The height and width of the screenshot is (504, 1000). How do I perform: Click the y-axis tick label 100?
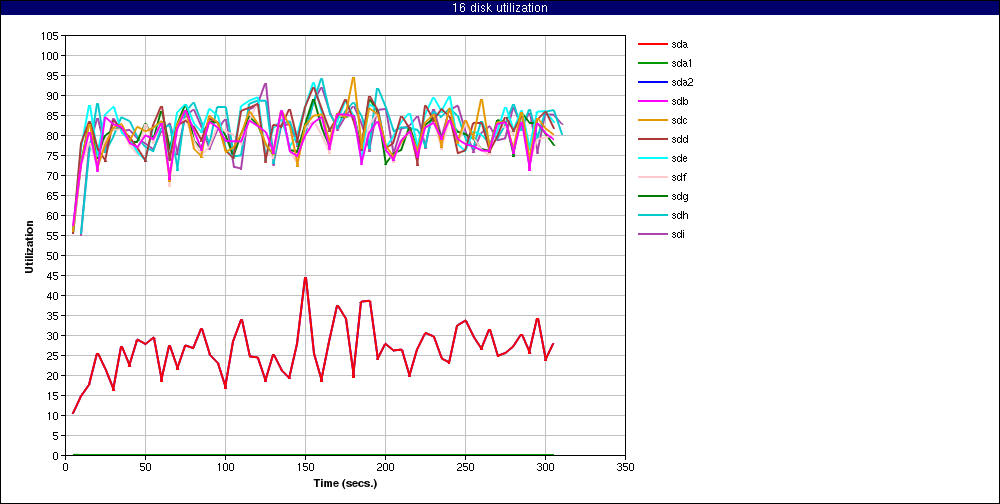click(x=50, y=56)
